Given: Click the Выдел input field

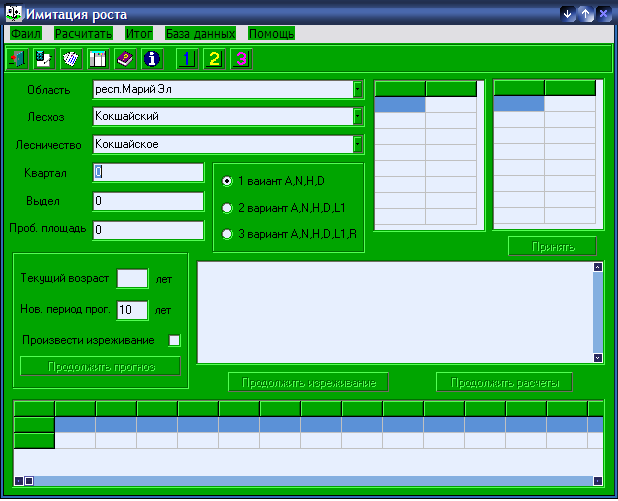Looking at the screenshot, I should point(148,201).
